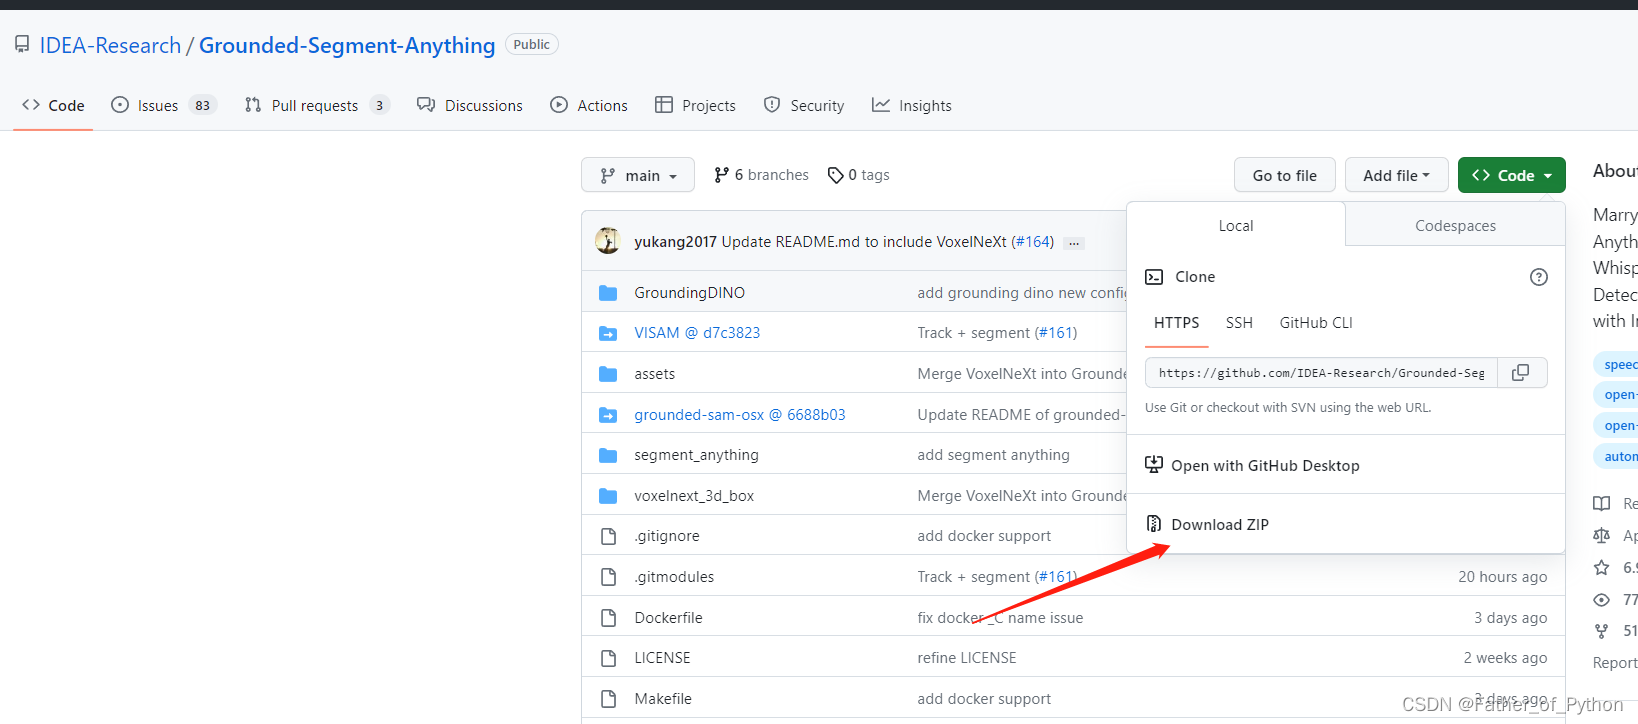1638x724 pixels.
Task: Click the terminal icon beside Clone
Action: point(1154,277)
